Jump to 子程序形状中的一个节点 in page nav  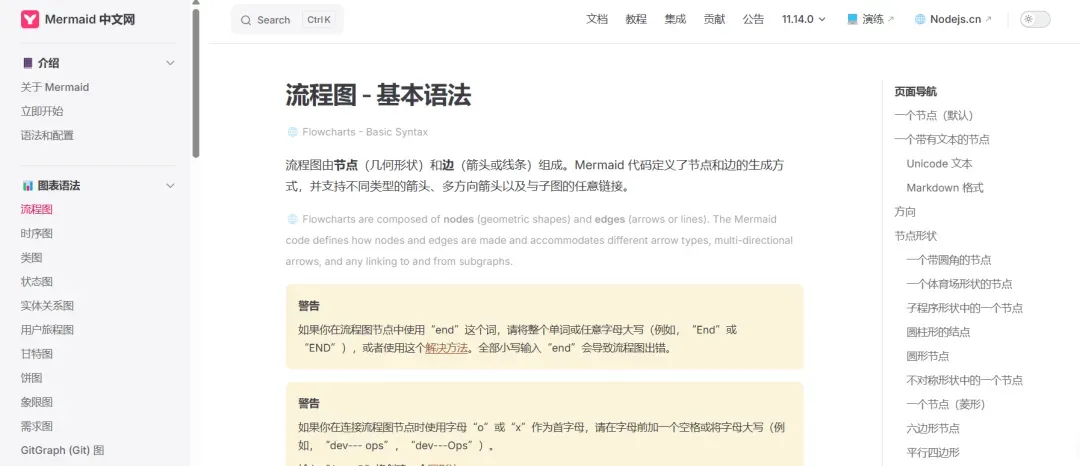pos(964,308)
